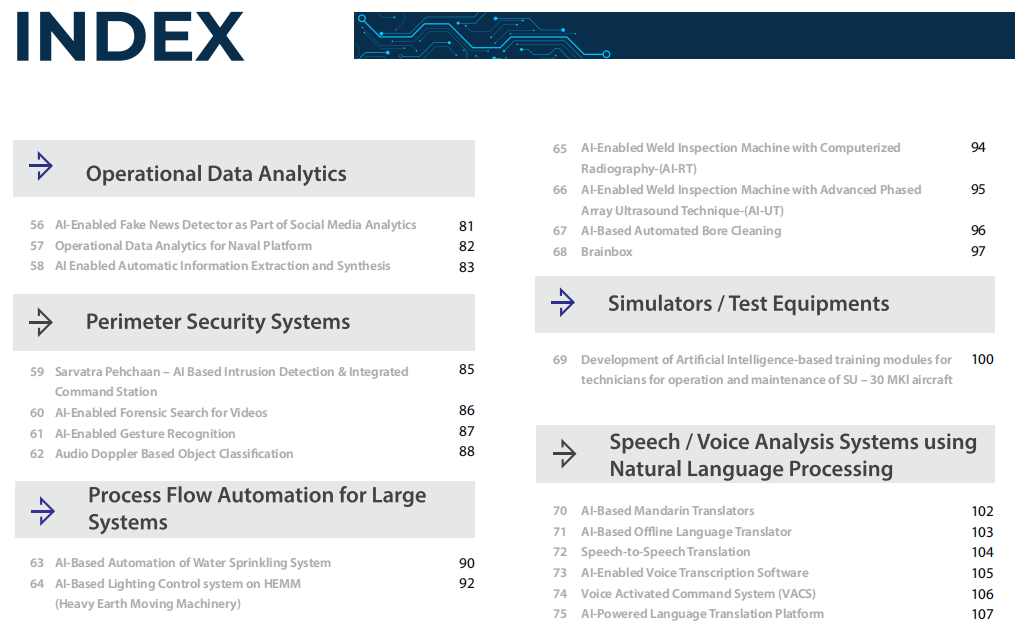Screen dimensions: 1015x630
Task: Select AI-Enabled Fake News Detector entry
Action: [236, 225]
